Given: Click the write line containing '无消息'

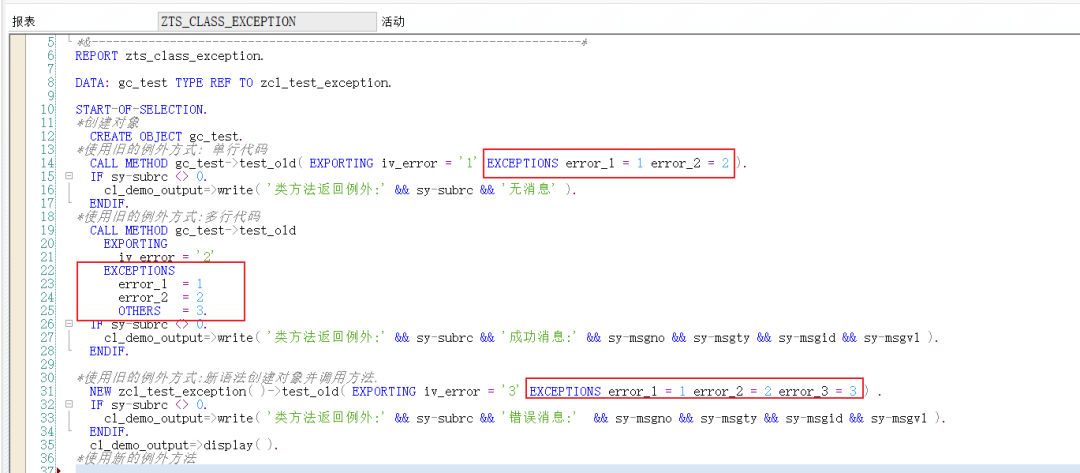Looking at the screenshot, I should [341, 190].
